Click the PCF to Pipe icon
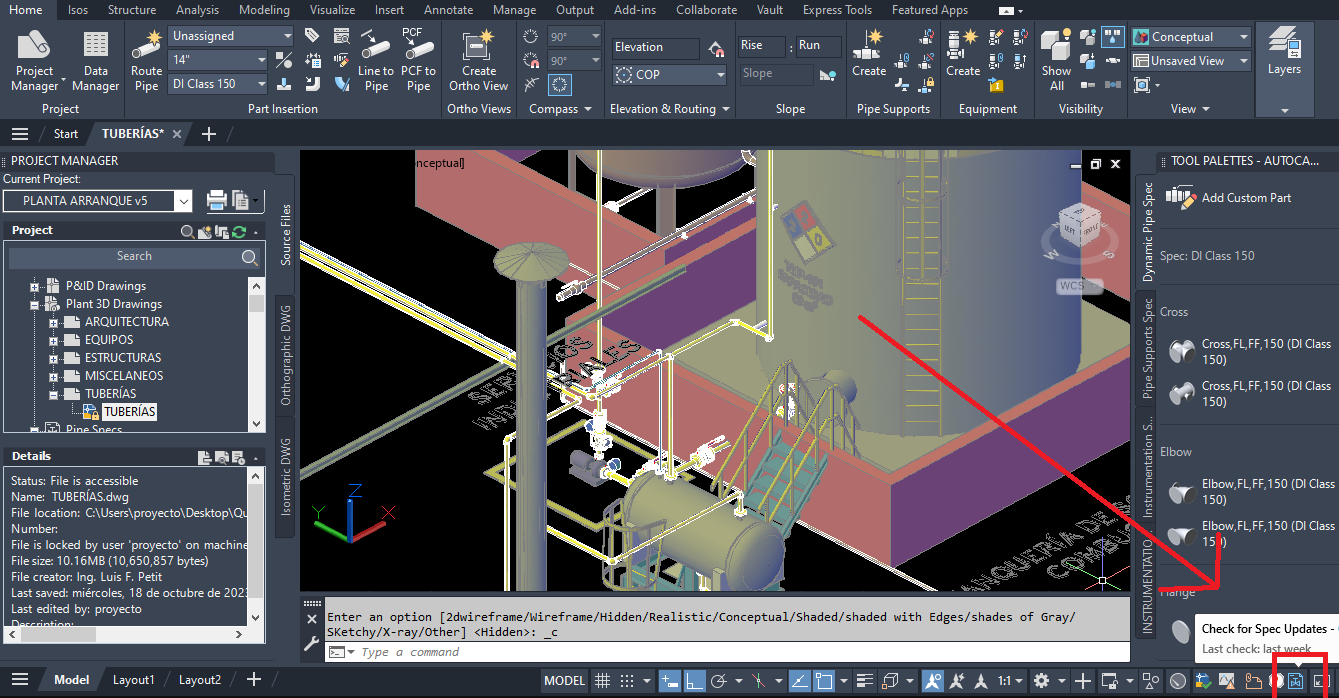Viewport: 1339px width, 698px height. click(417, 61)
